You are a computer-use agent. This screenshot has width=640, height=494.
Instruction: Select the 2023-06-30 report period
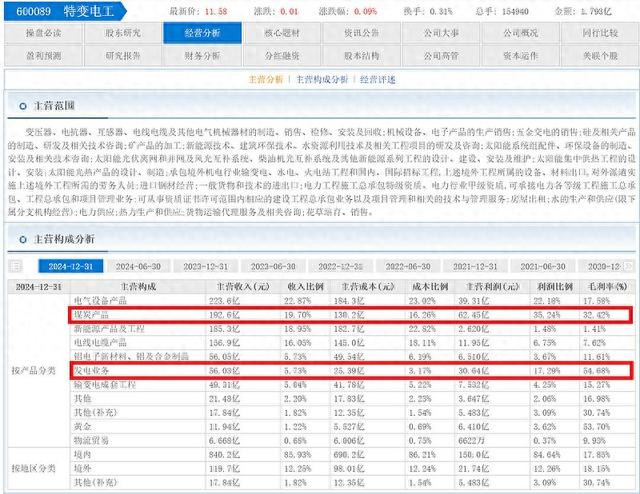(273, 267)
